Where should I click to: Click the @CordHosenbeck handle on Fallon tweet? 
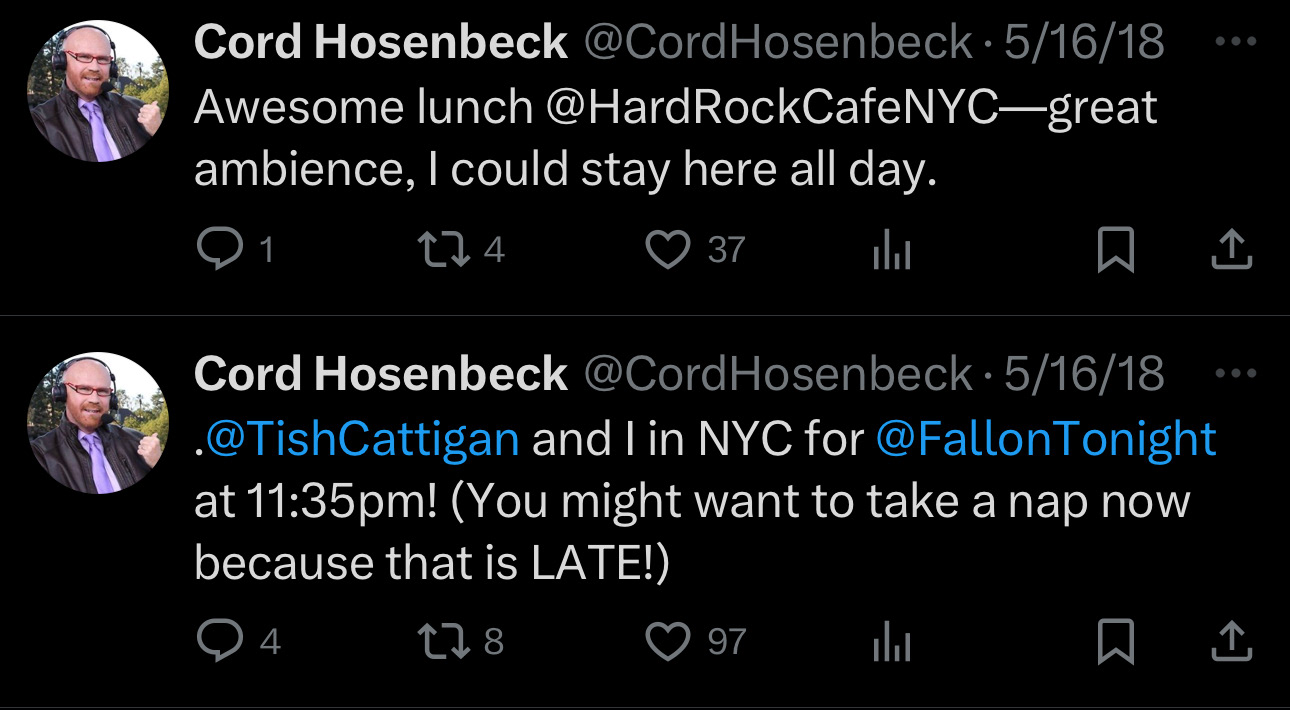tap(777, 374)
